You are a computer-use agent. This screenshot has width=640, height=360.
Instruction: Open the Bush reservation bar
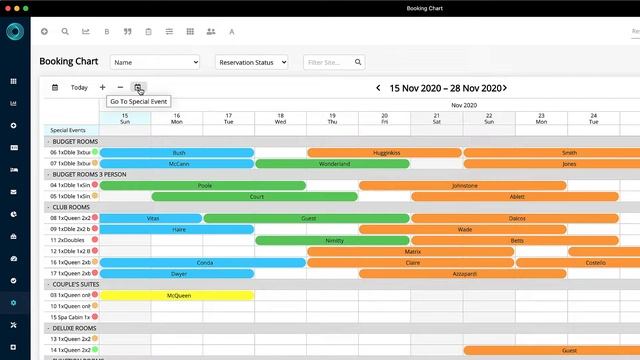coord(177,153)
